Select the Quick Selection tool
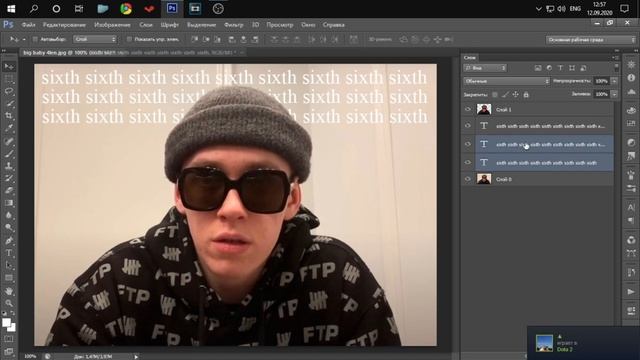 pyautogui.click(x=9, y=103)
